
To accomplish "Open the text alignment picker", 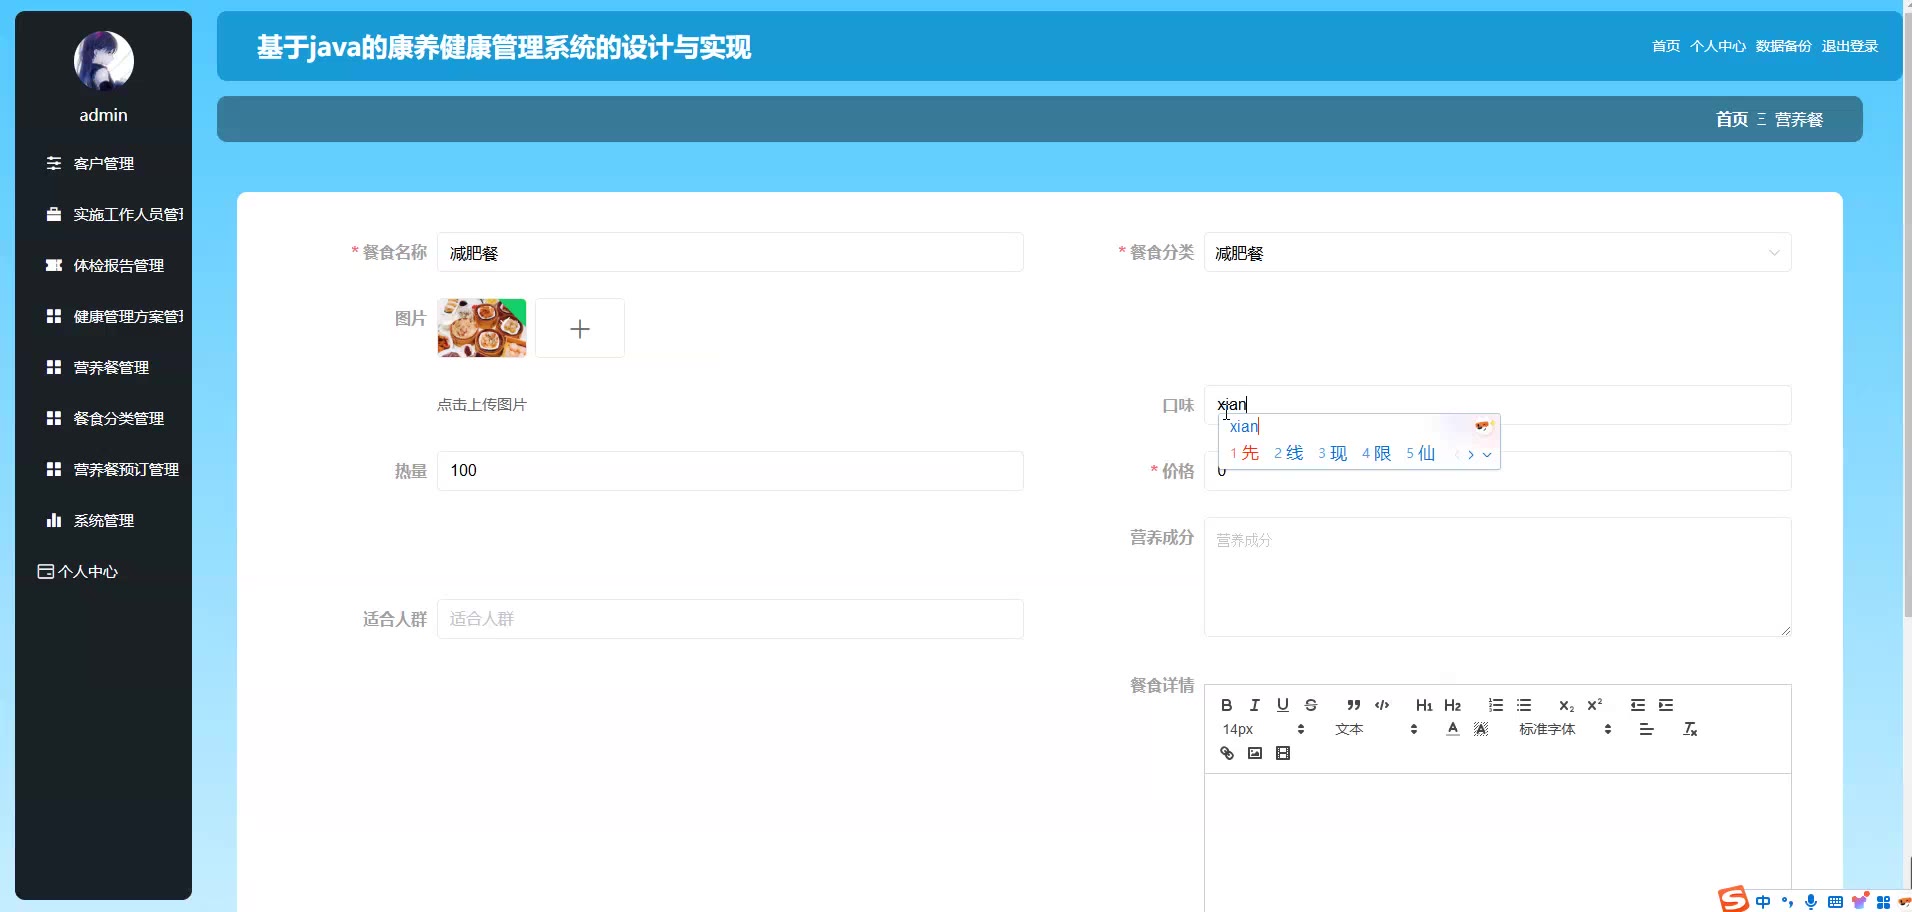I will point(1647,729).
